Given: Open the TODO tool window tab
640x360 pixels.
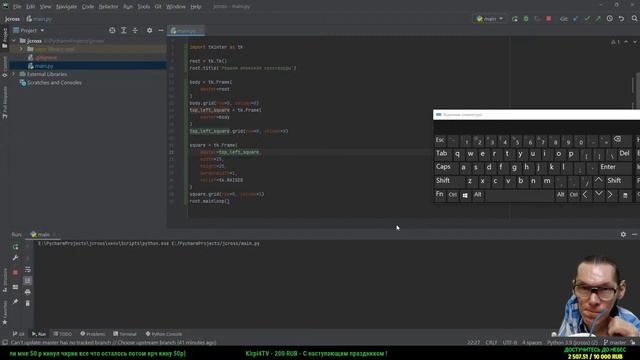Looking at the screenshot, I should click(62, 334).
